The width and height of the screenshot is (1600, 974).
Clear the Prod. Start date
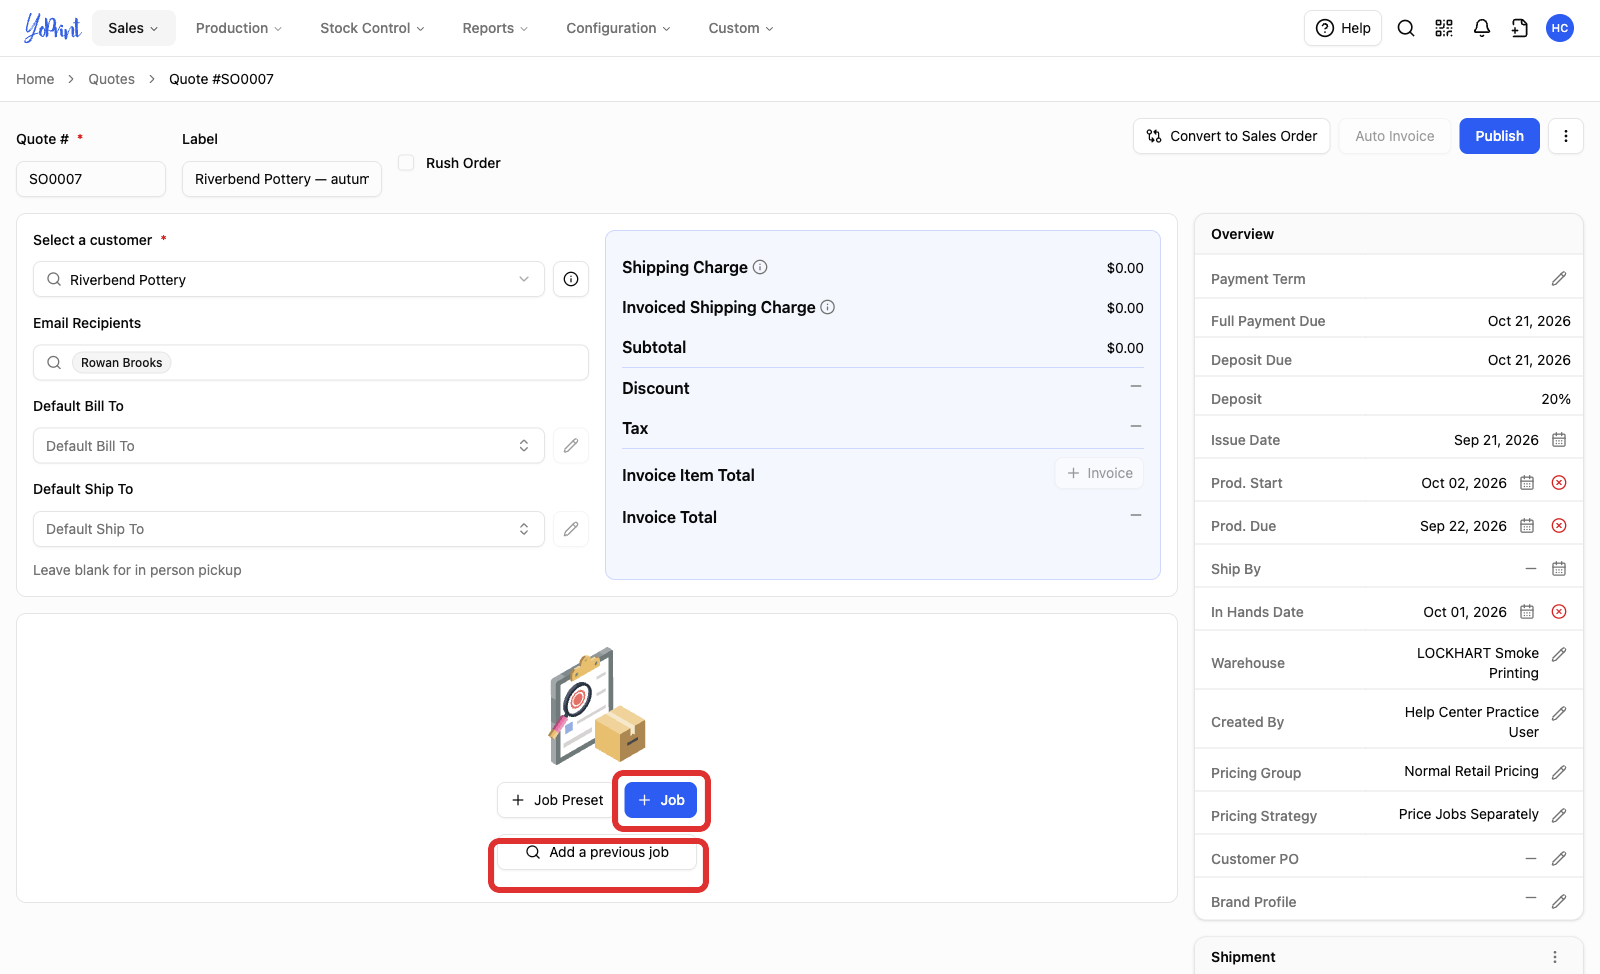coord(1559,483)
